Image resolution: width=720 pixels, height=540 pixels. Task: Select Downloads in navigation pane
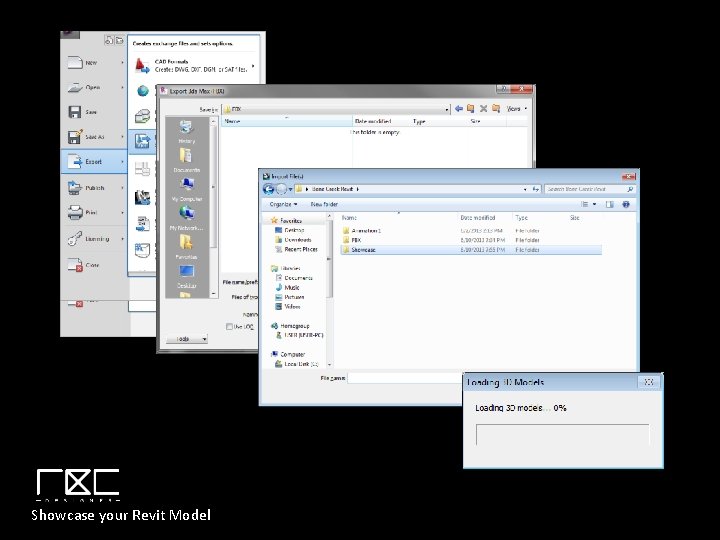pyautogui.click(x=293, y=240)
